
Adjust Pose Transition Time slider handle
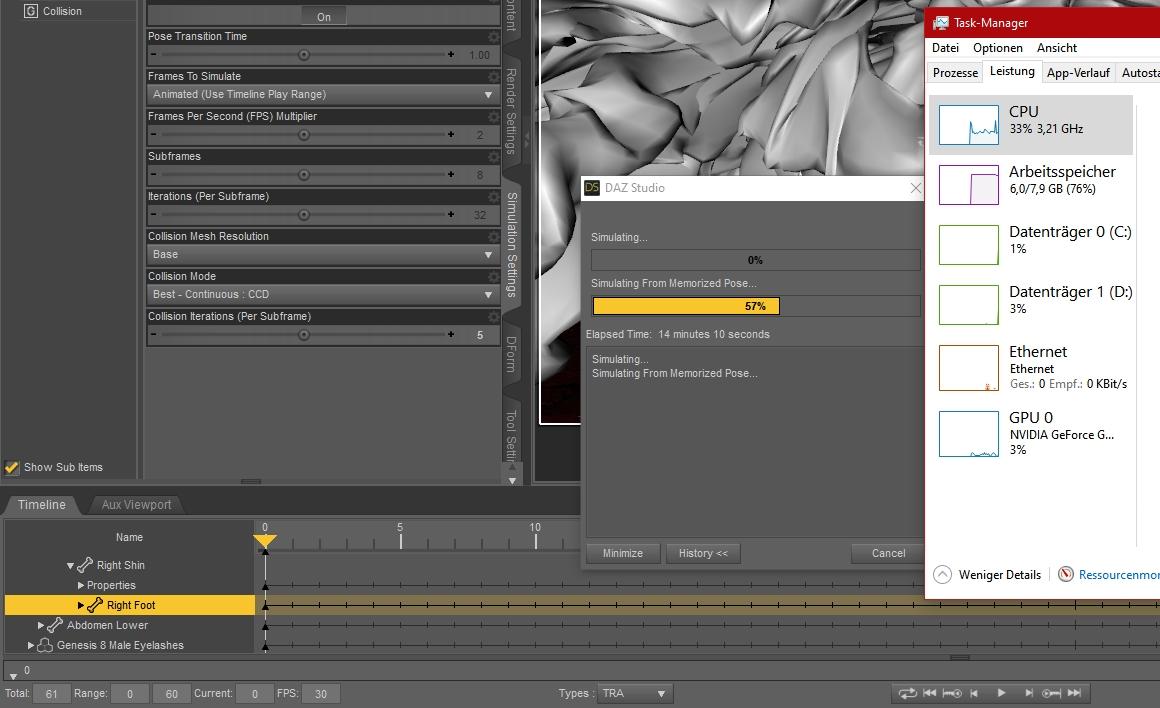coord(304,55)
